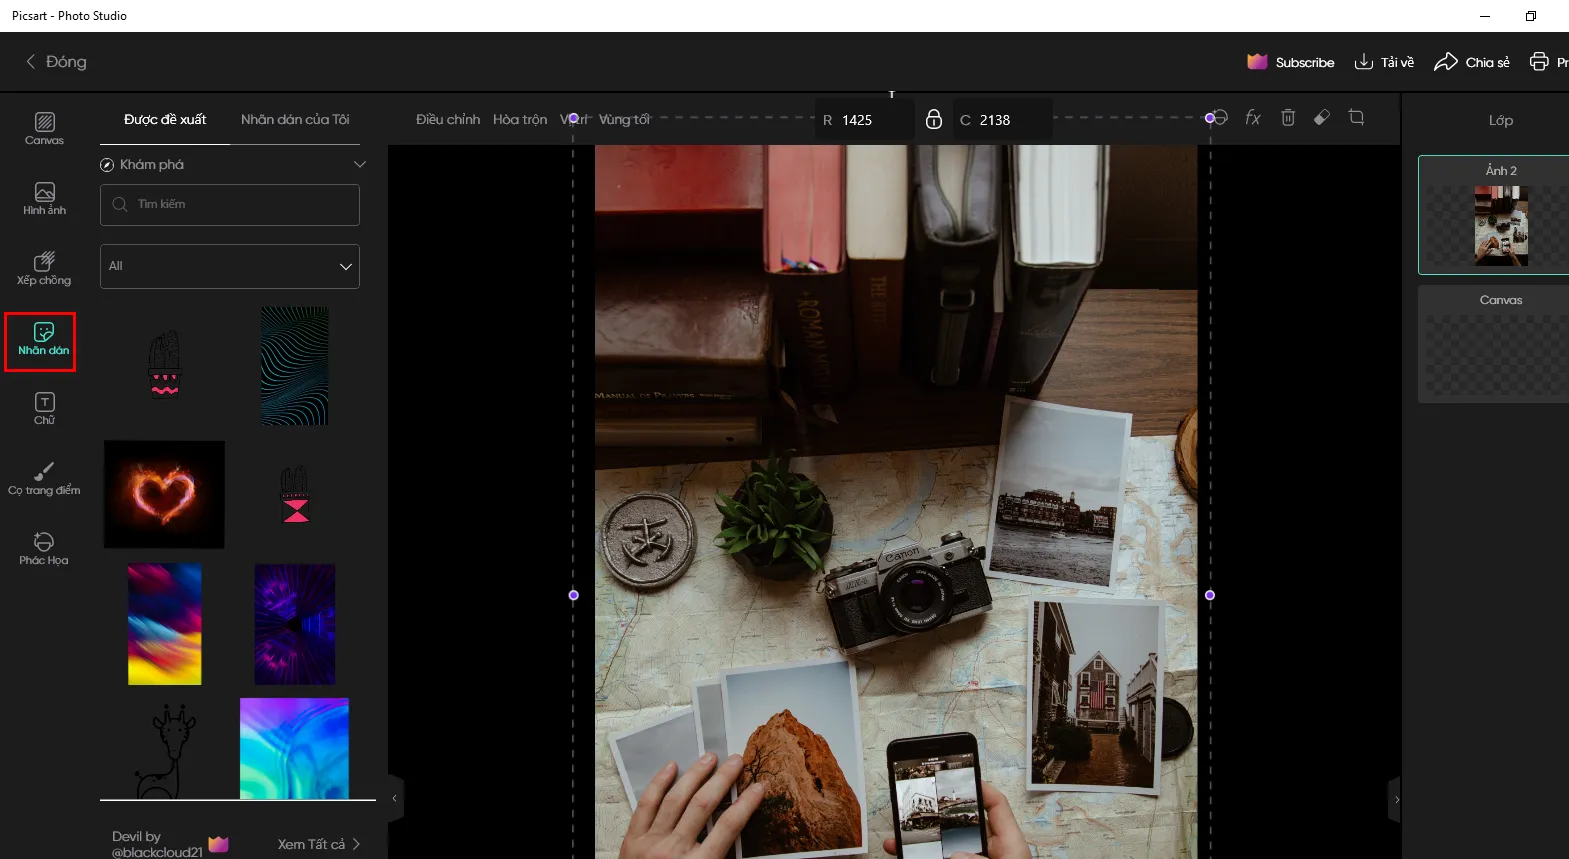This screenshot has height=859, width=1569.
Task: Click the Subscribe button
Action: tap(1291, 62)
